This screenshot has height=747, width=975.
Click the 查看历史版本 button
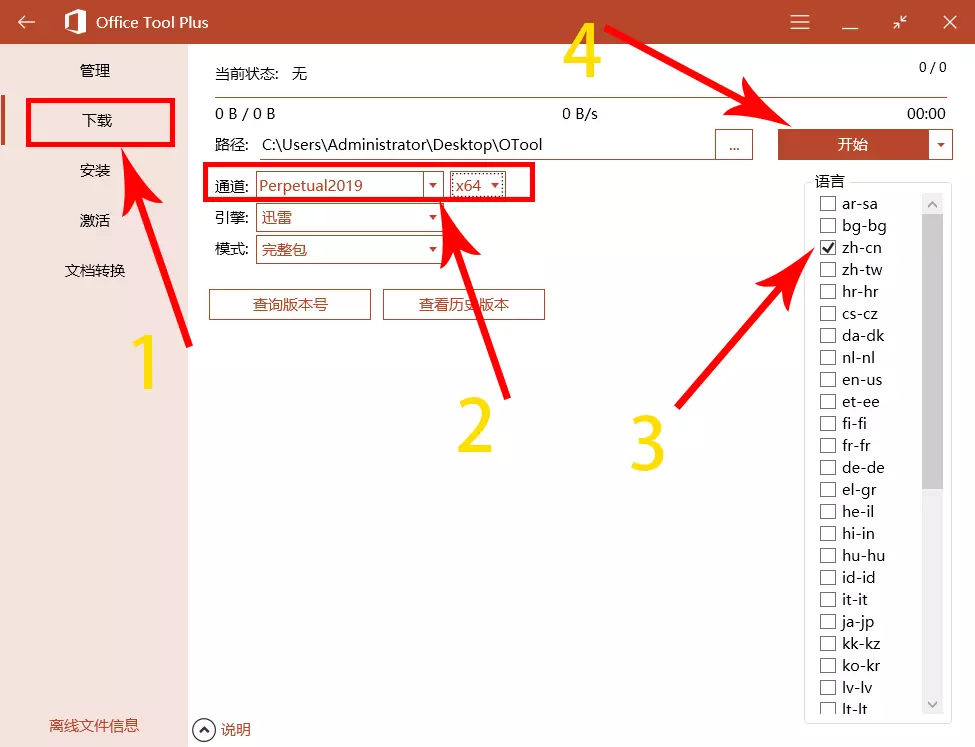[464, 304]
